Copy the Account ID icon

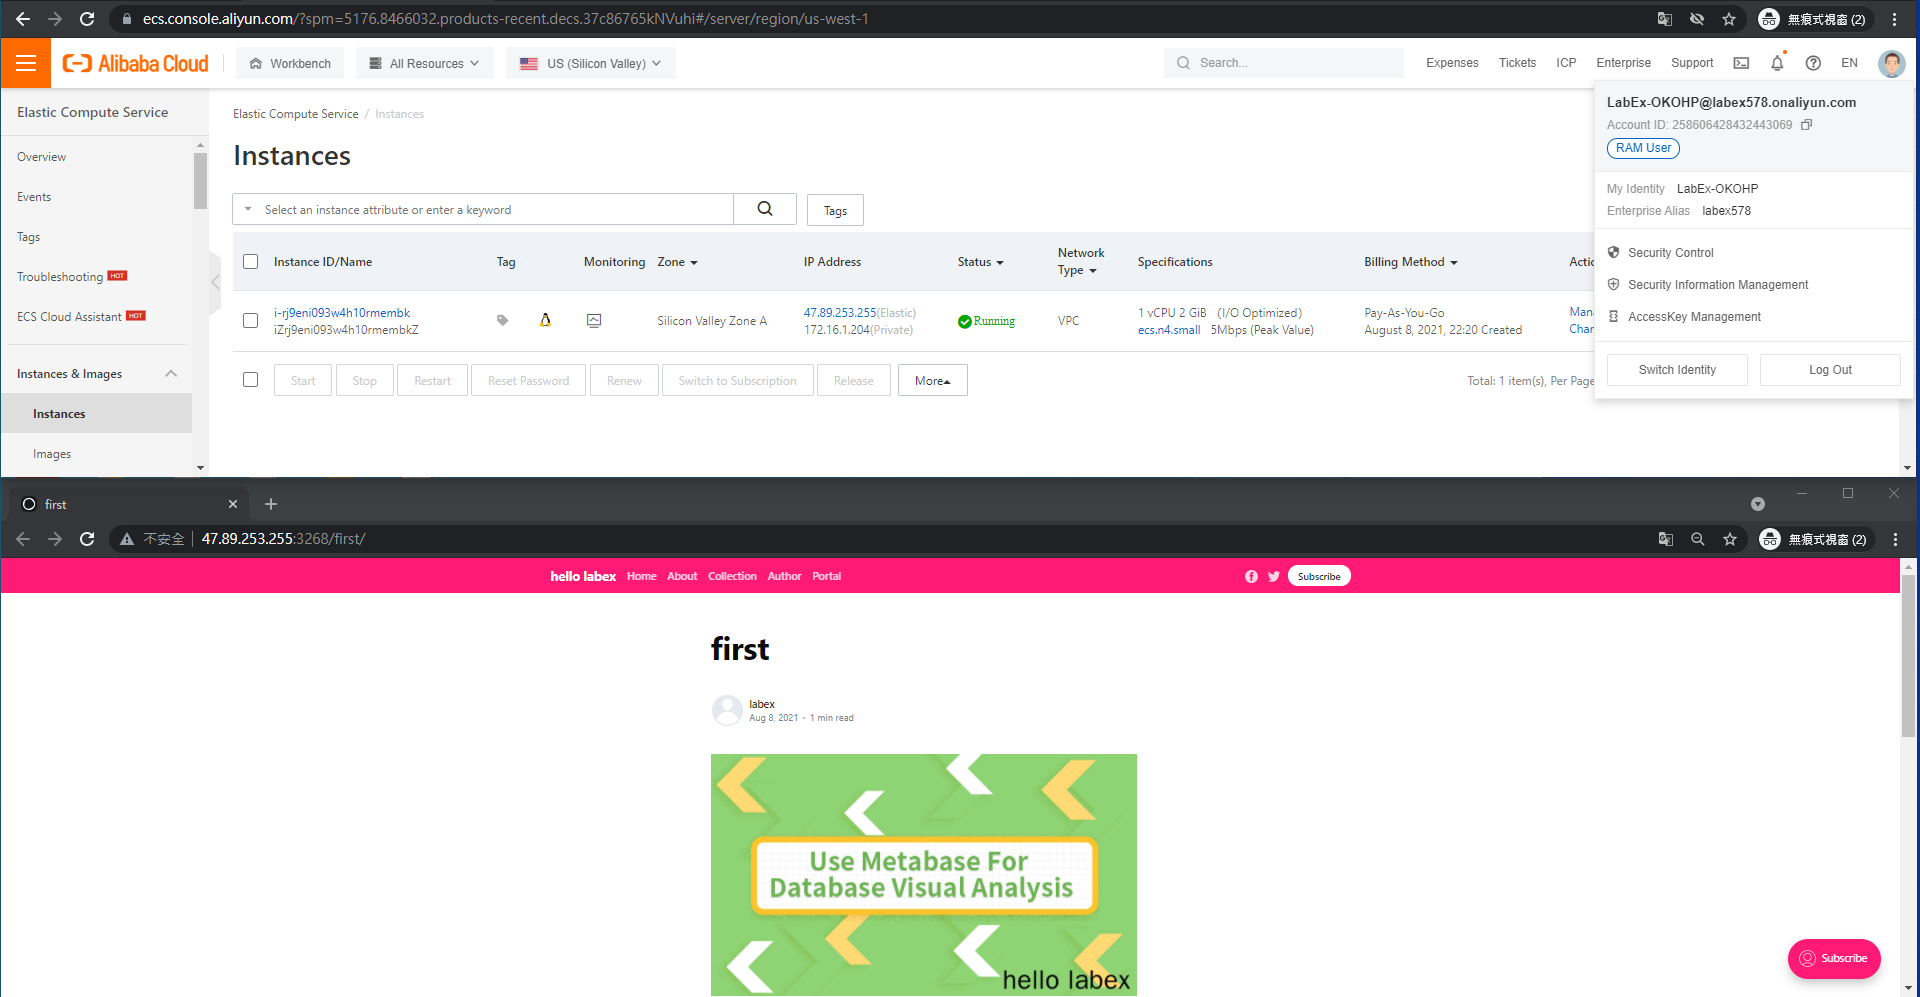1806,125
